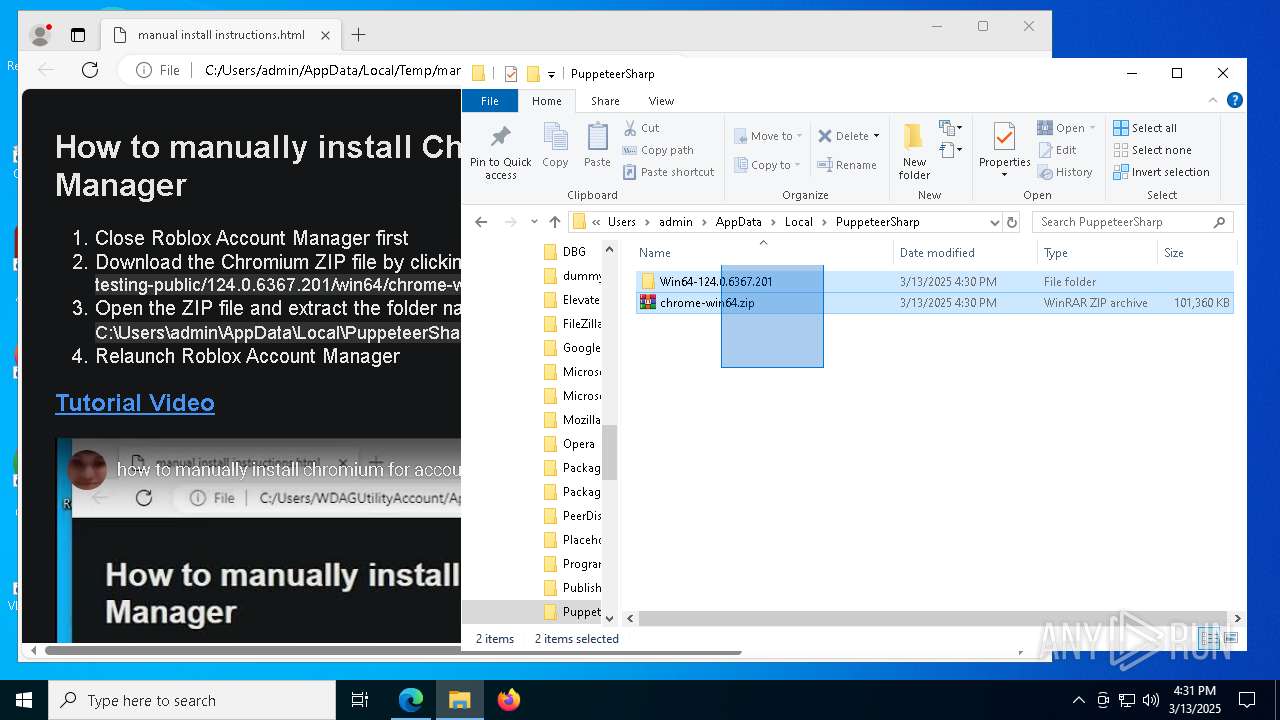Click the Paste ribbon button
Screen dimensions: 1280x720
[597, 146]
